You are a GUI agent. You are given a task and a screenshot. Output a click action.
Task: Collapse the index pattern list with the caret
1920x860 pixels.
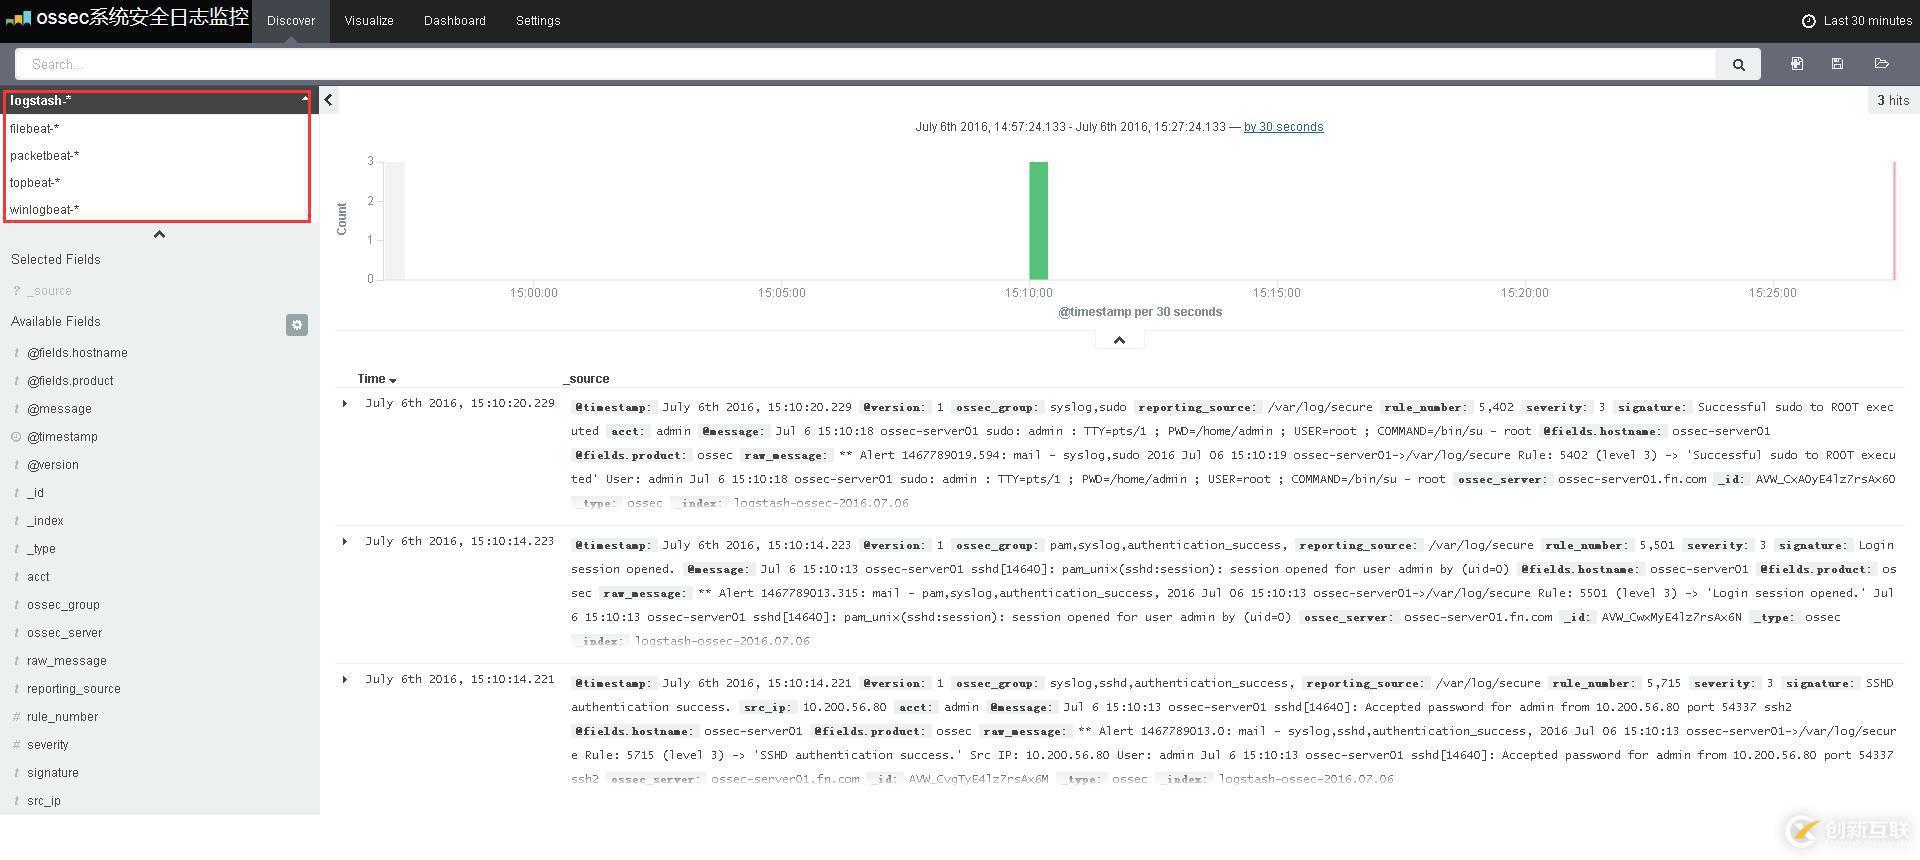pos(159,234)
